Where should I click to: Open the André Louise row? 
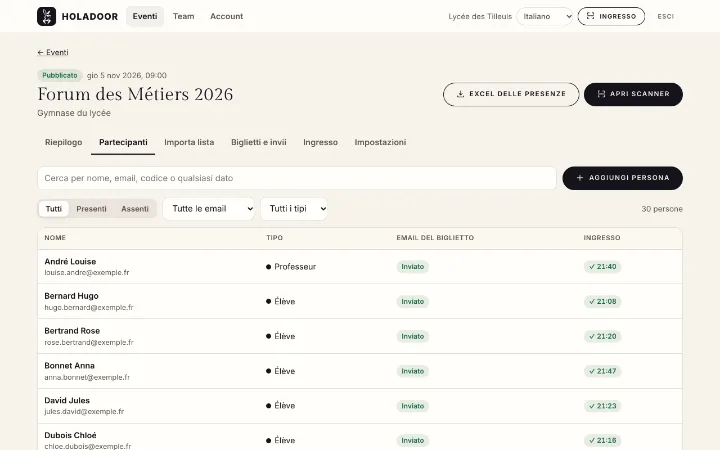click(360, 267)
